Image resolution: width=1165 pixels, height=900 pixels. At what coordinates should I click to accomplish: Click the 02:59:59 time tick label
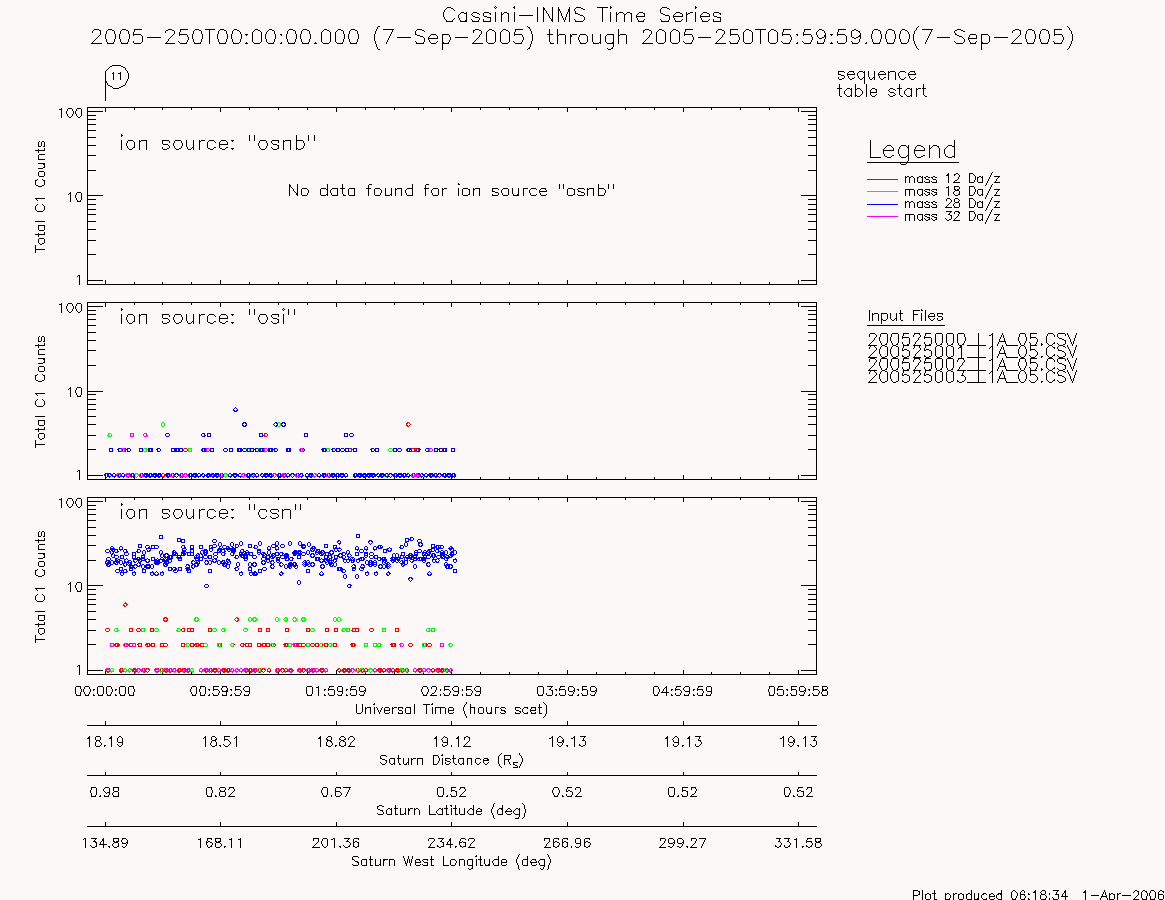click(x=451, y=691)
